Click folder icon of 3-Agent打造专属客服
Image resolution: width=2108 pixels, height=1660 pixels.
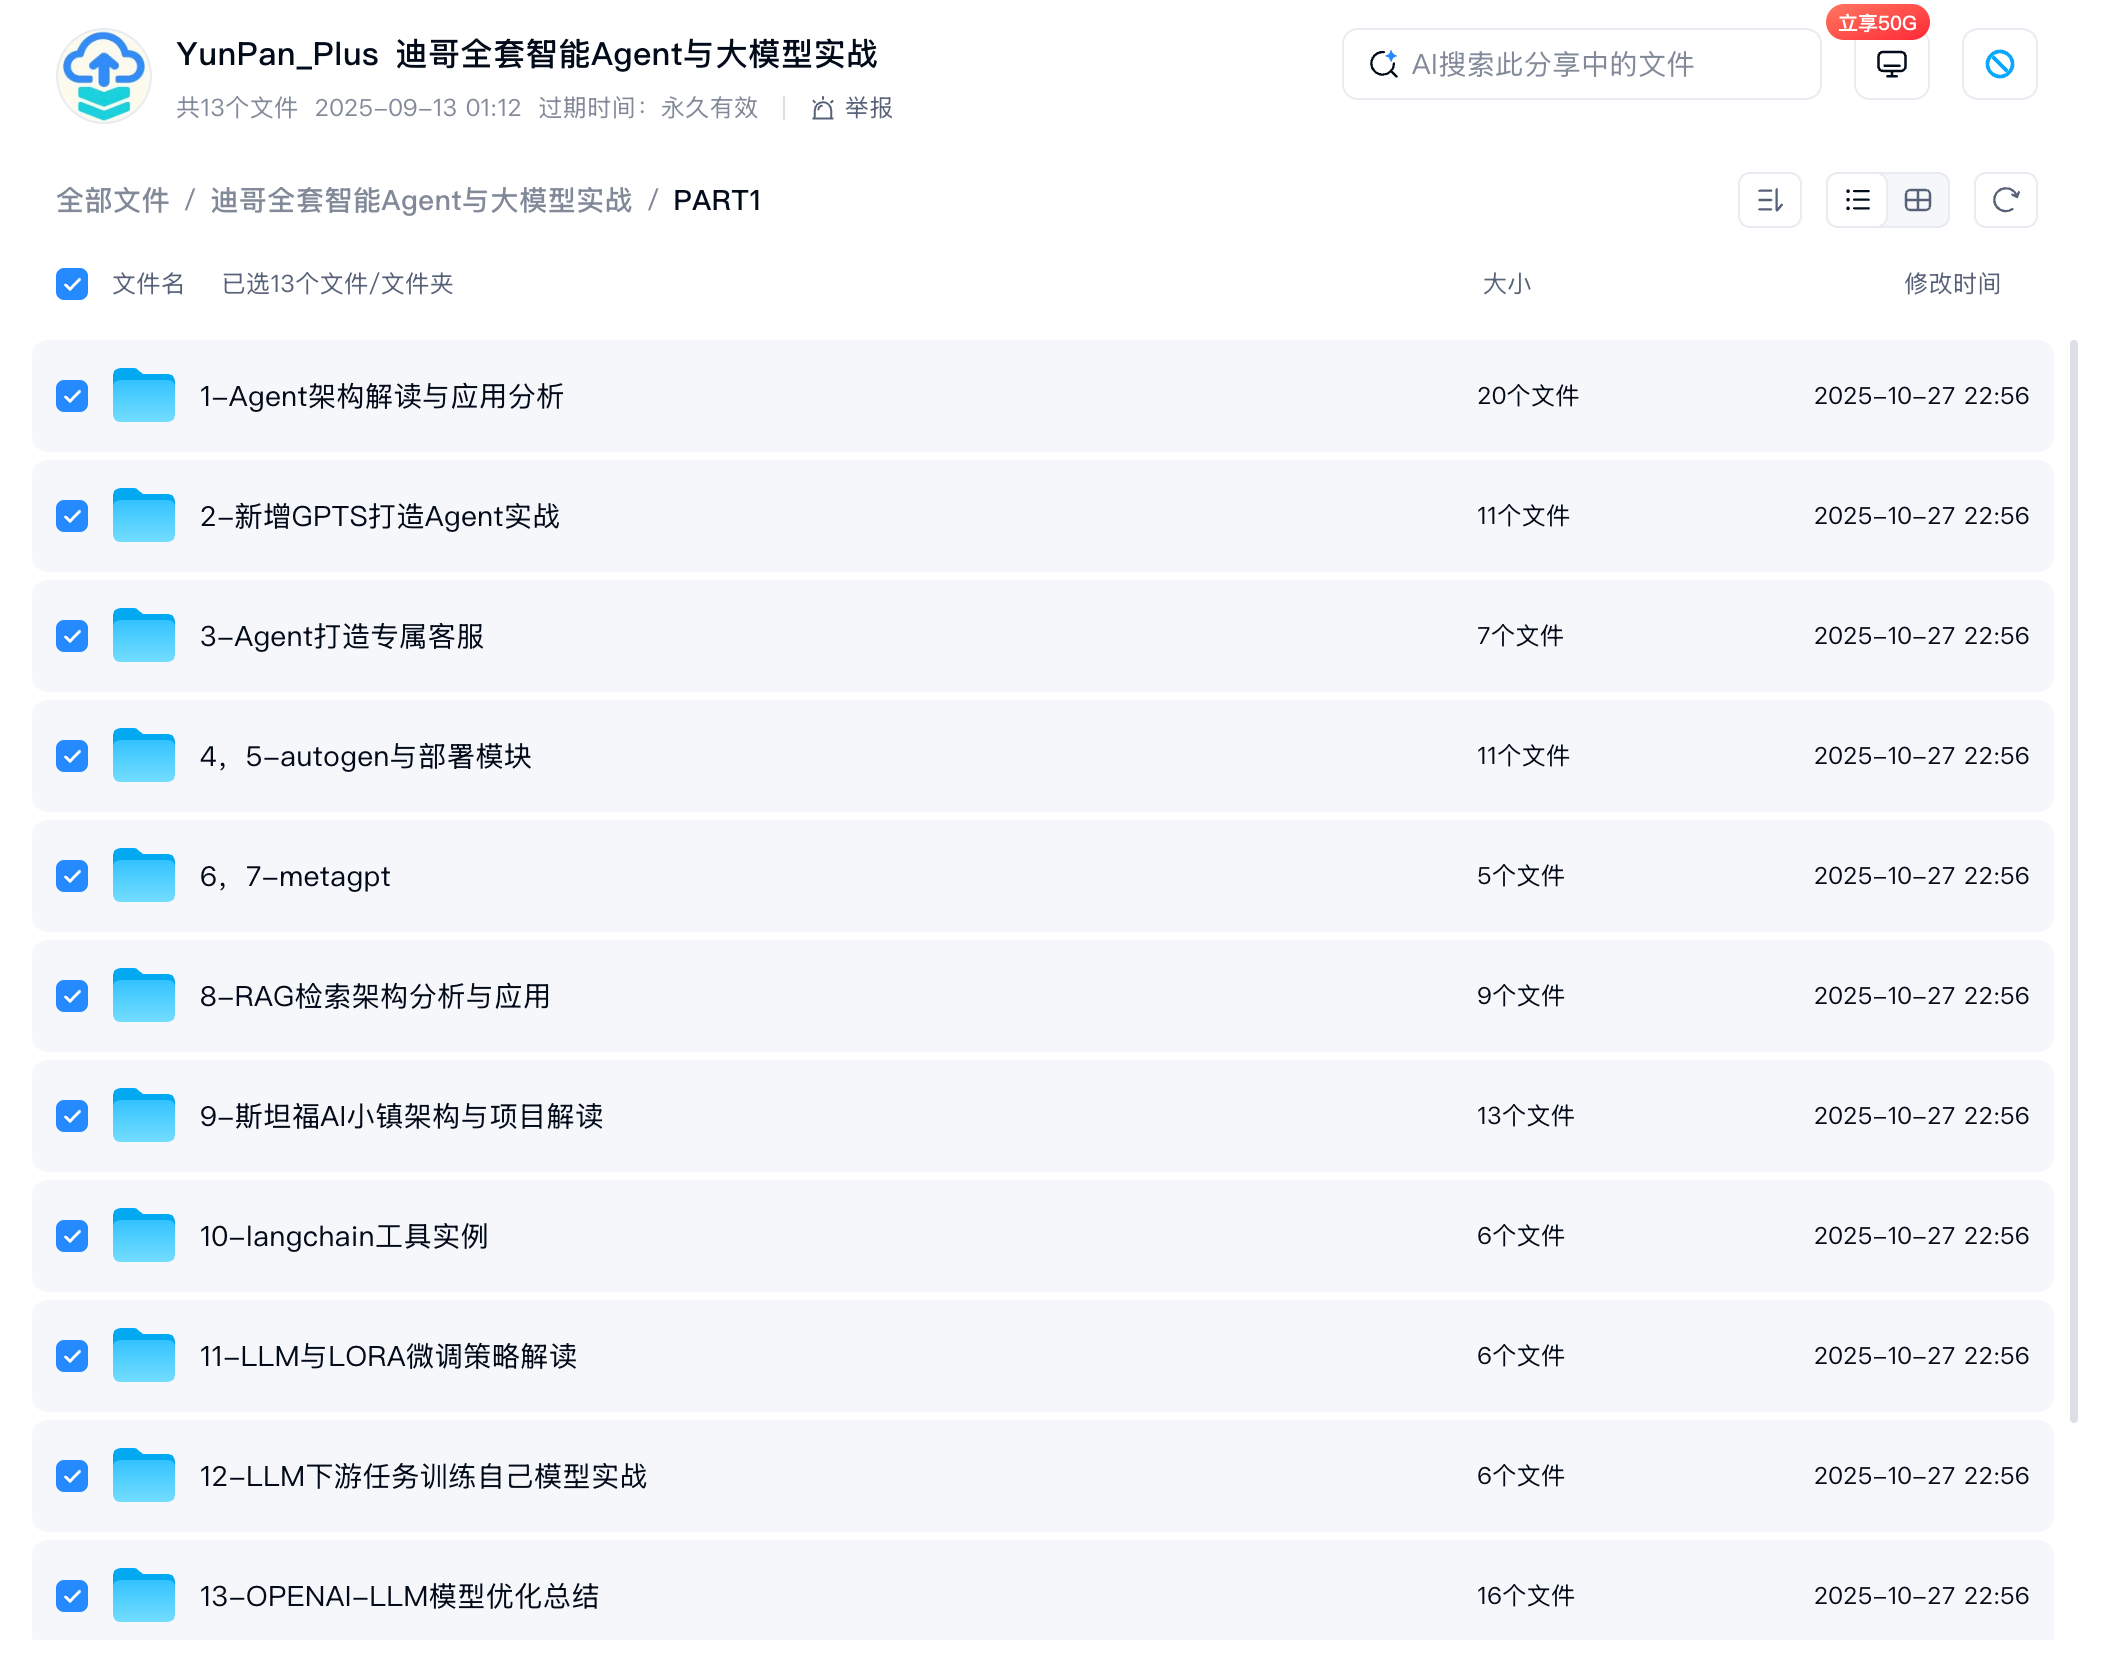(x=144, y=635)
